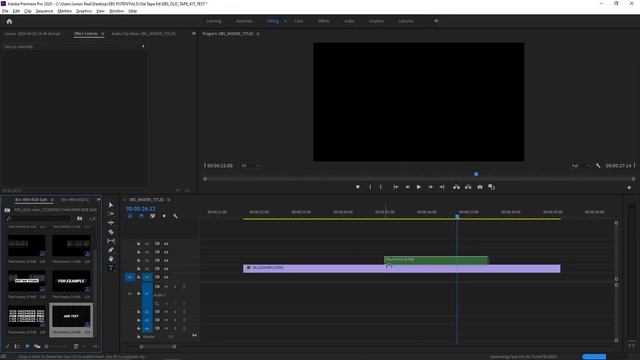Click Comparison View button
The width and height of the screenshot is (640, 360).
(x=491, y=187)
